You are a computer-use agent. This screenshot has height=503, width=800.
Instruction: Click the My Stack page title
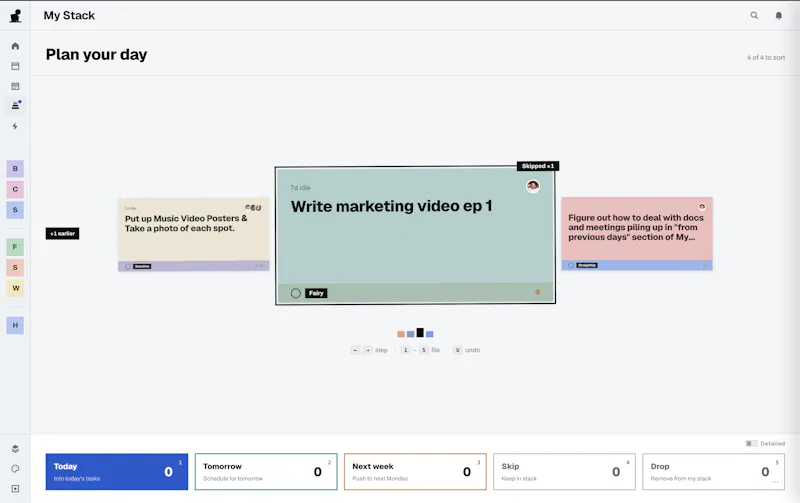[x=69, y=15]
